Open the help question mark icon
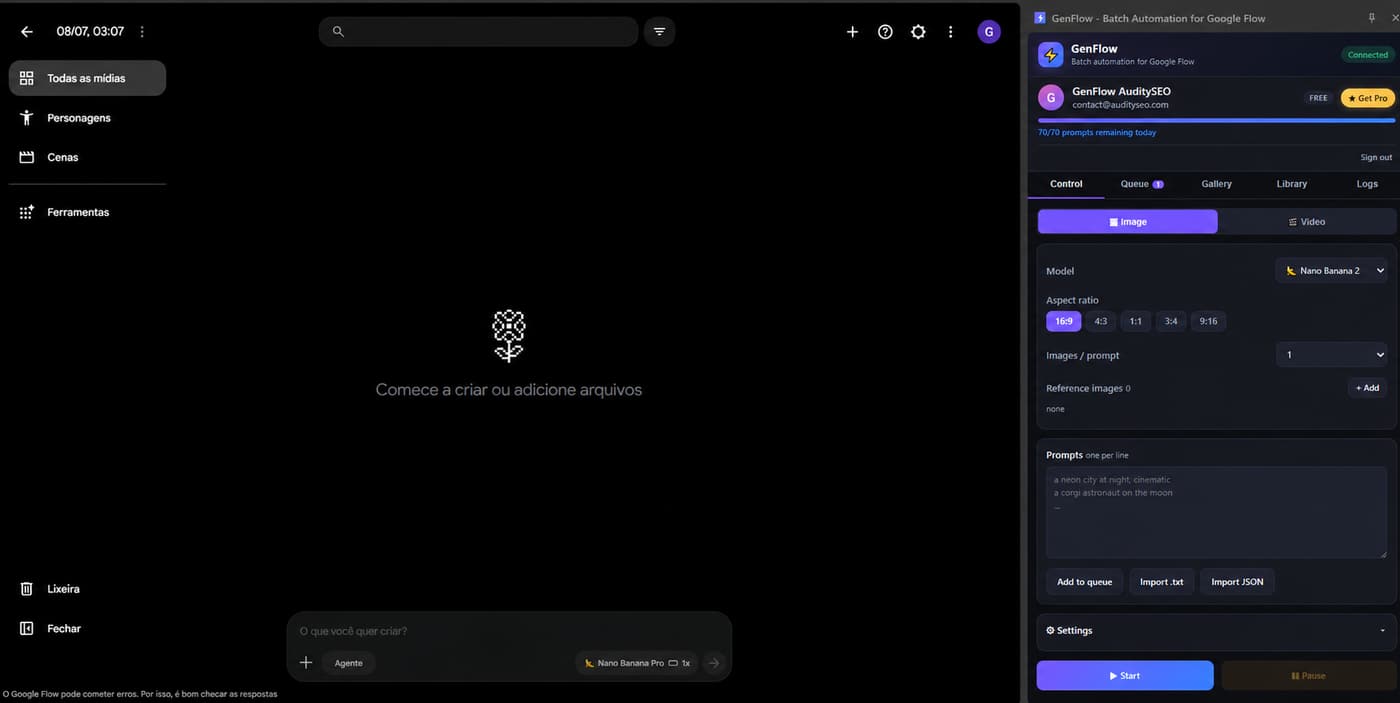 [x=885, y=32]
